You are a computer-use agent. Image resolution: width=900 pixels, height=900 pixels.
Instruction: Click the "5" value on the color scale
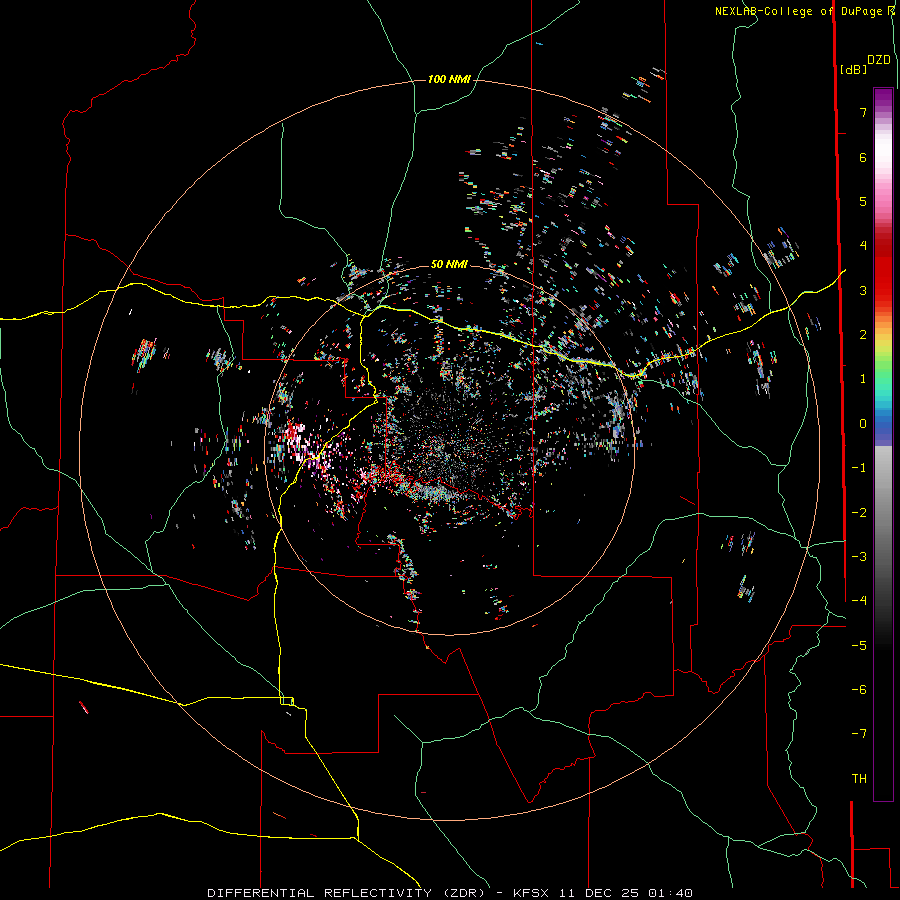863,201
